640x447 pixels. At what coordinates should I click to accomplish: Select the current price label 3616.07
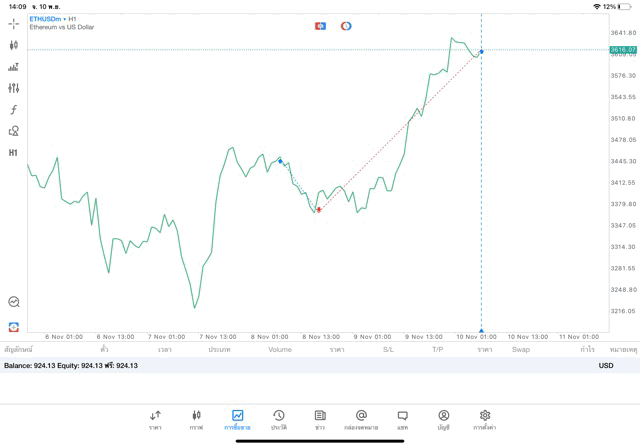623,49
